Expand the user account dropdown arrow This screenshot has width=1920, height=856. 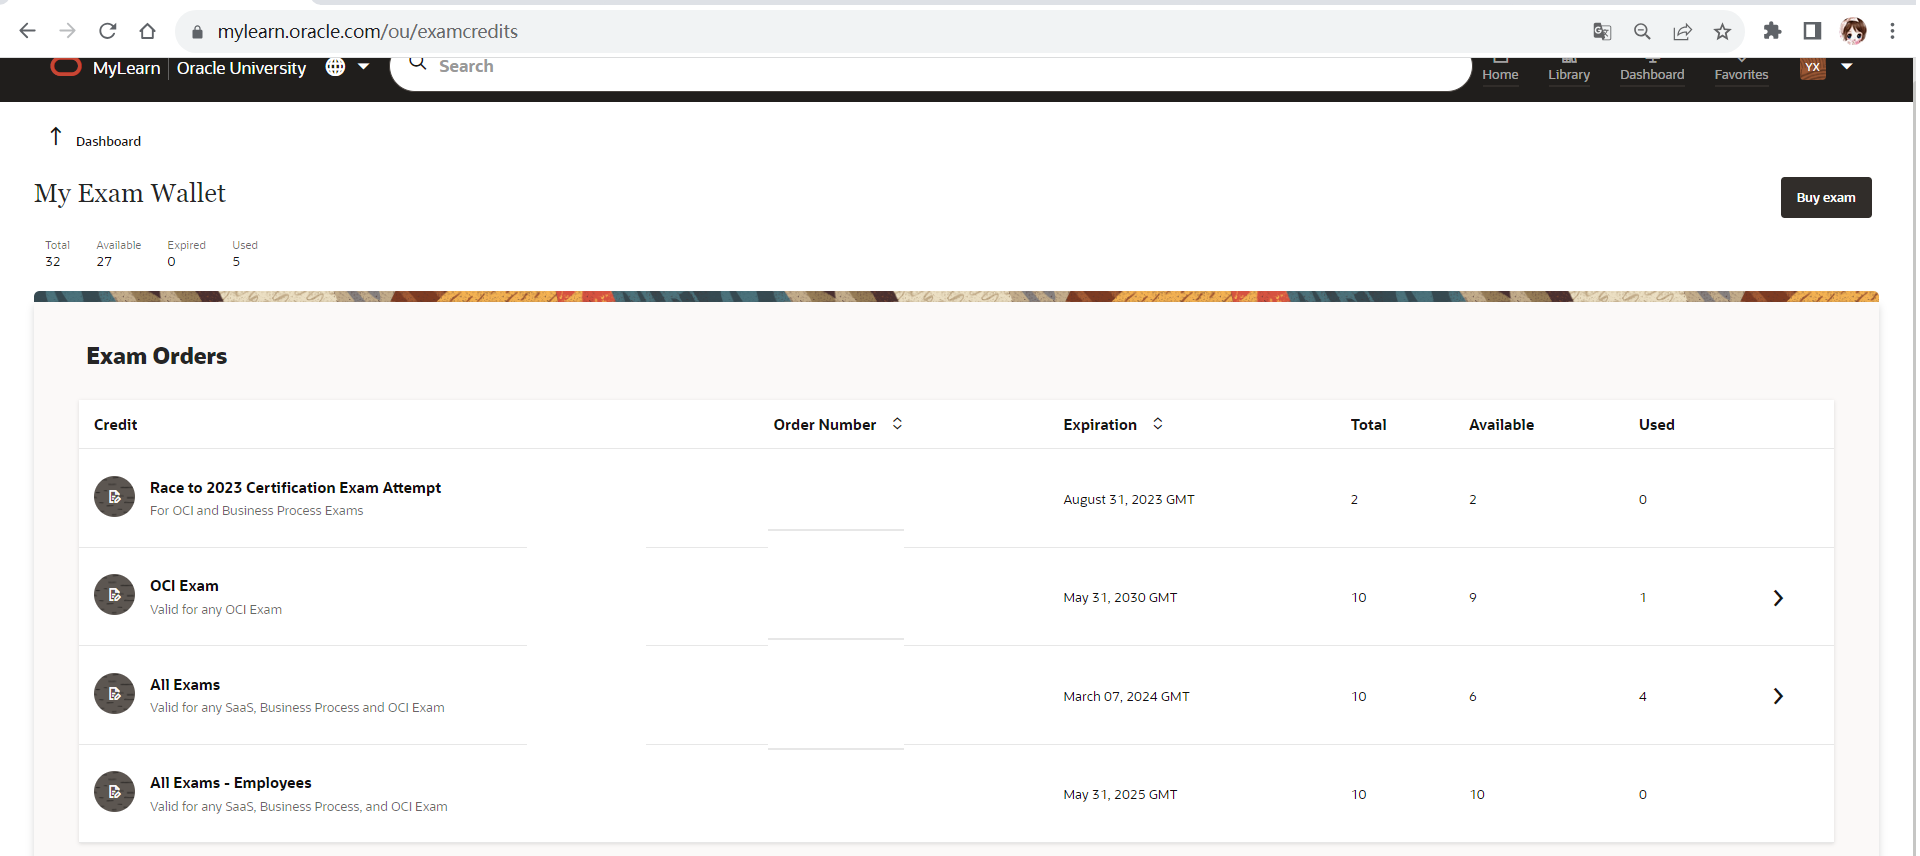pyautogui.click(x=1847, y=67)
